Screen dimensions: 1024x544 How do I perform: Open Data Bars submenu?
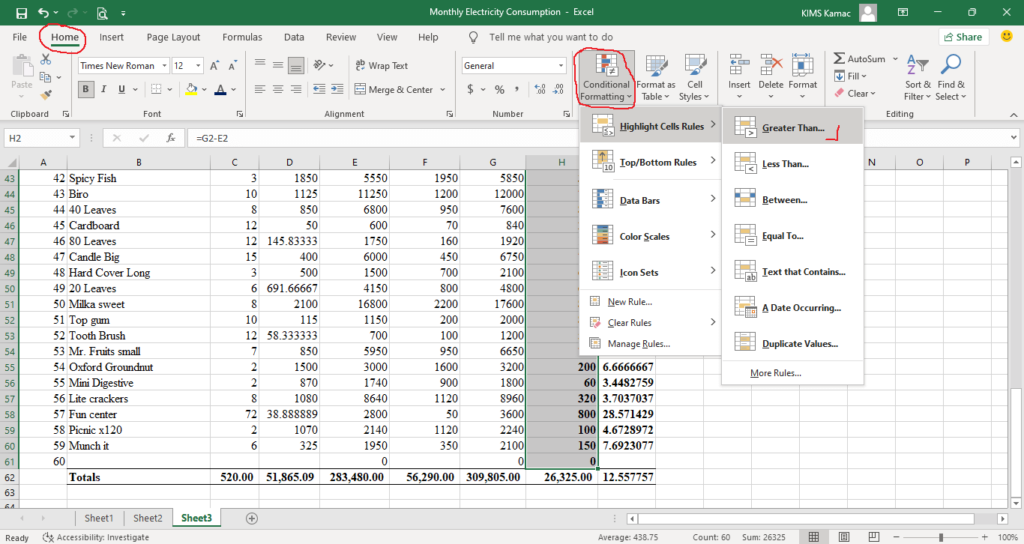coord(650,200)
